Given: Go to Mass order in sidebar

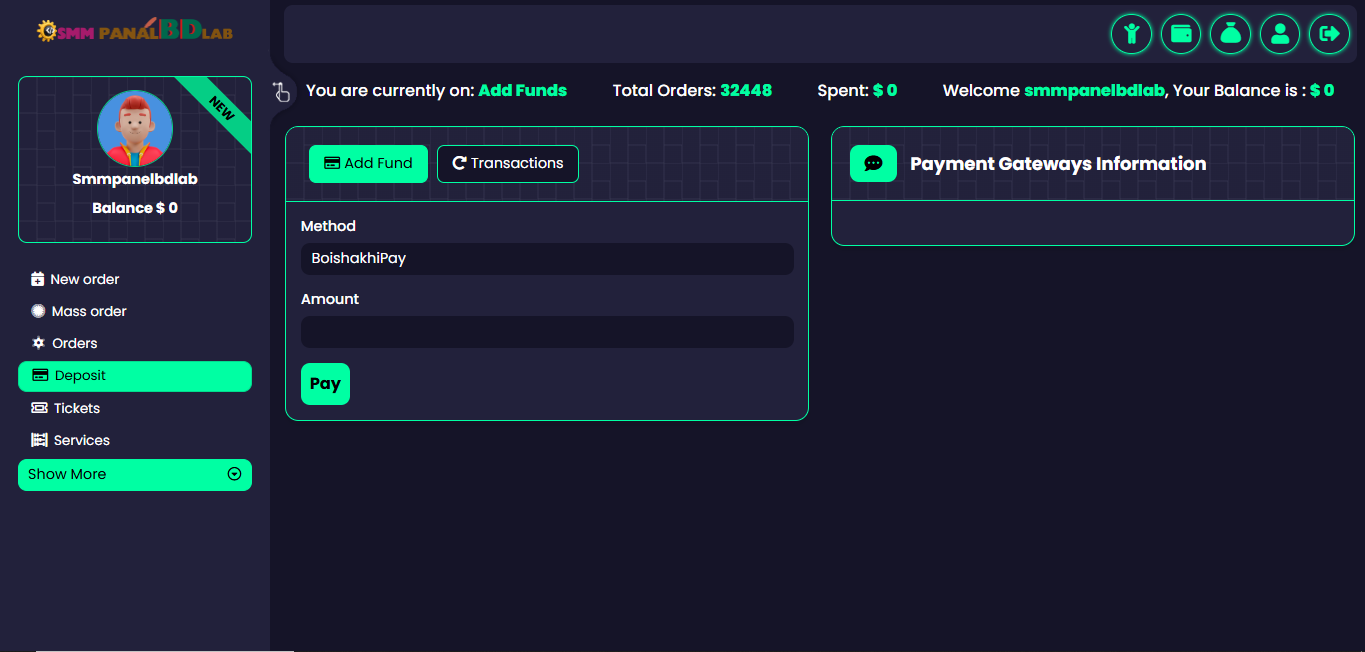Looking at the screenshot, I should (88, 312).
